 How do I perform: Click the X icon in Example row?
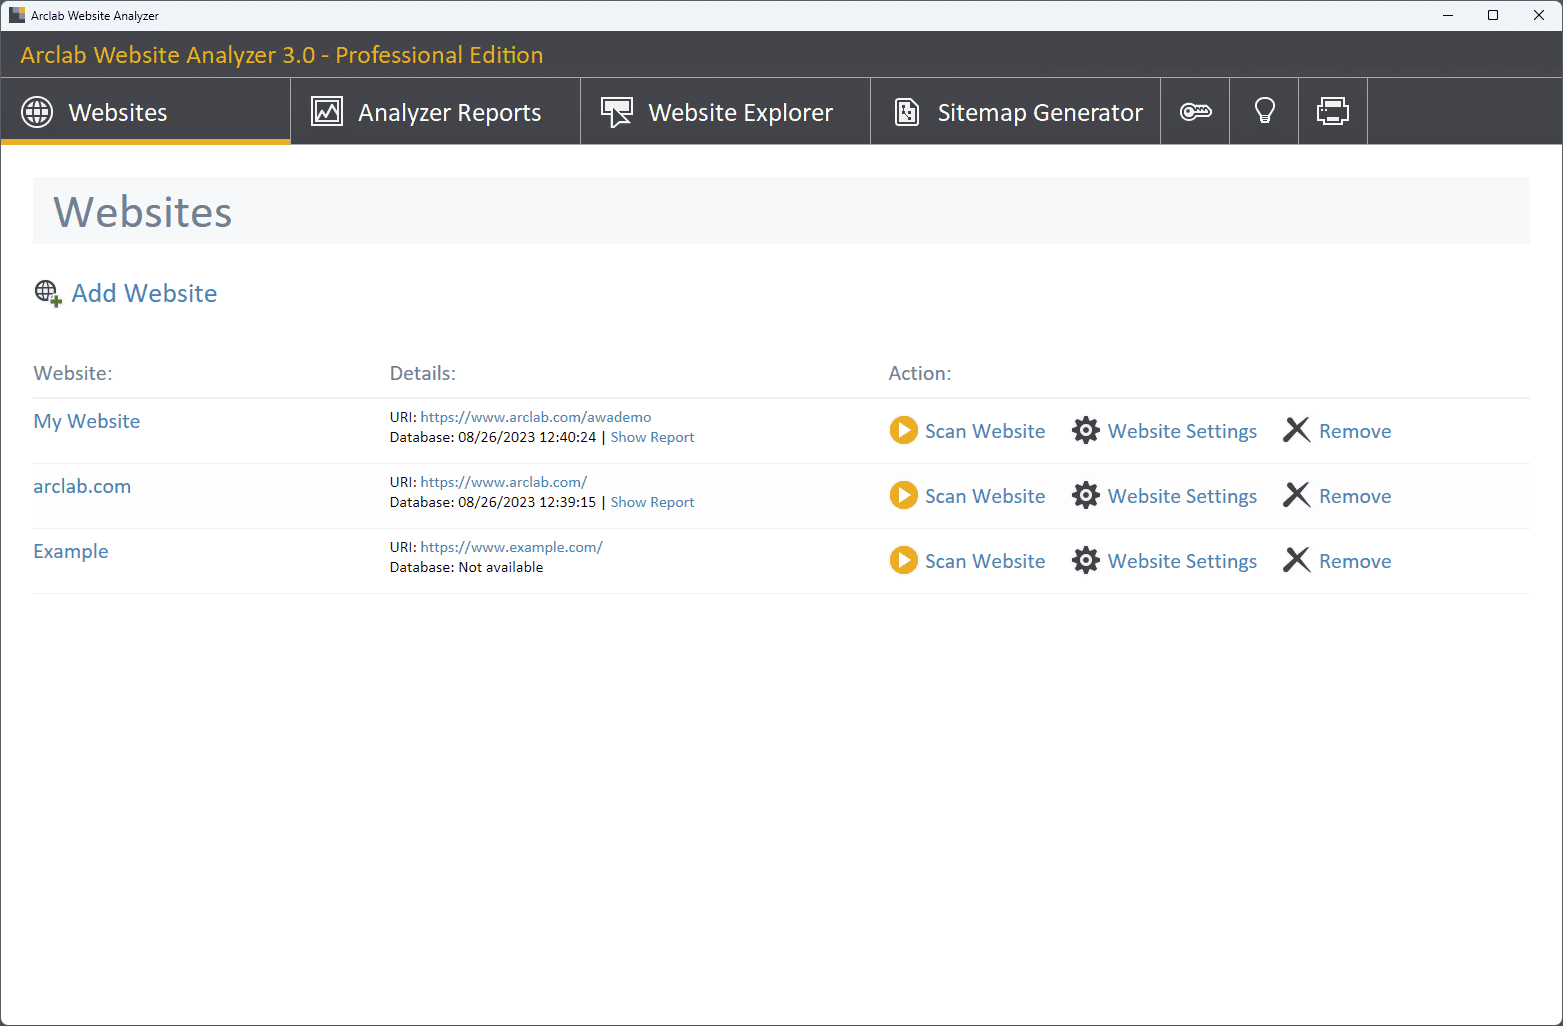[1296, 560]
